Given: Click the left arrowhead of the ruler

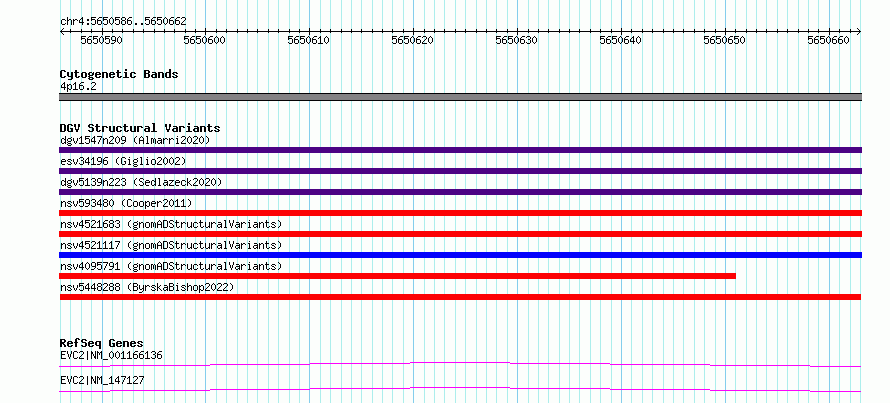Looking at the screenshot, I should click(x=62, y=31).
